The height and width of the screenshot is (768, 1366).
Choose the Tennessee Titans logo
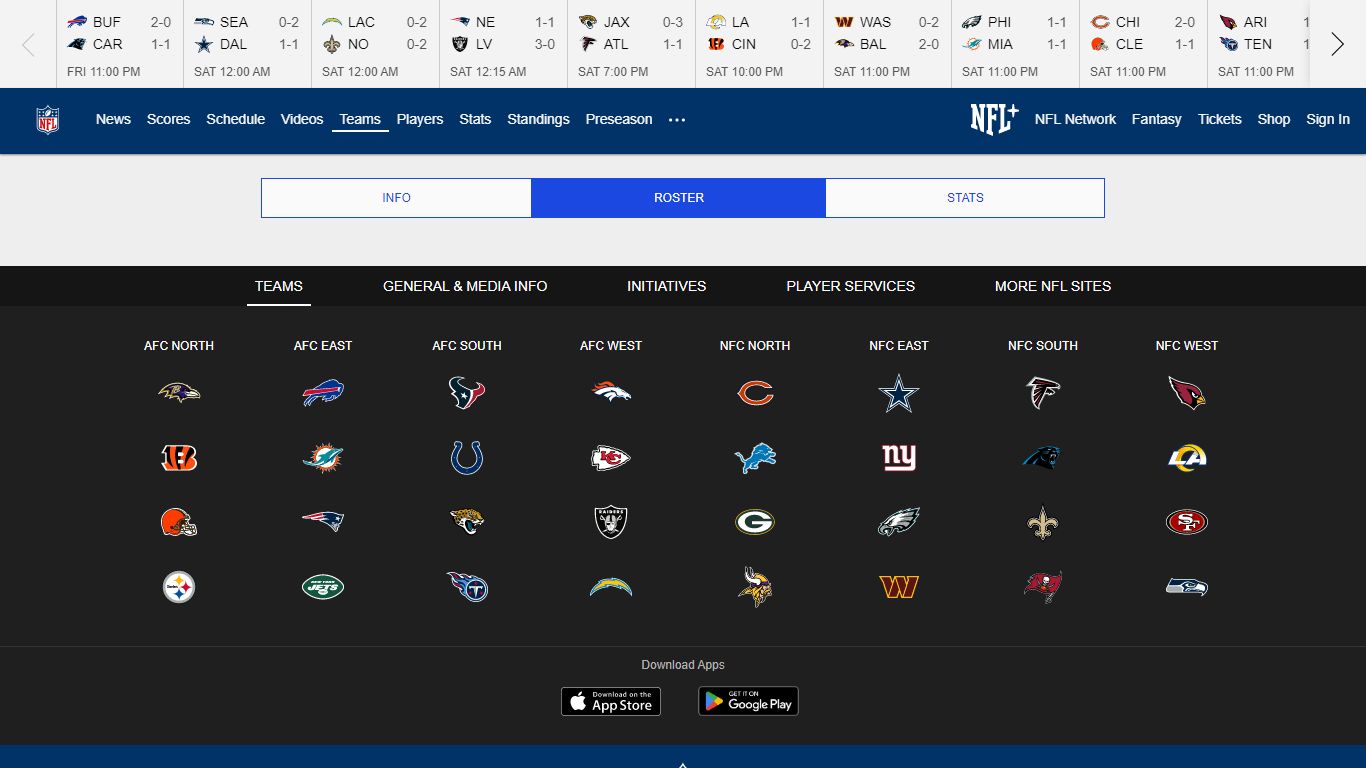[467, 587]
